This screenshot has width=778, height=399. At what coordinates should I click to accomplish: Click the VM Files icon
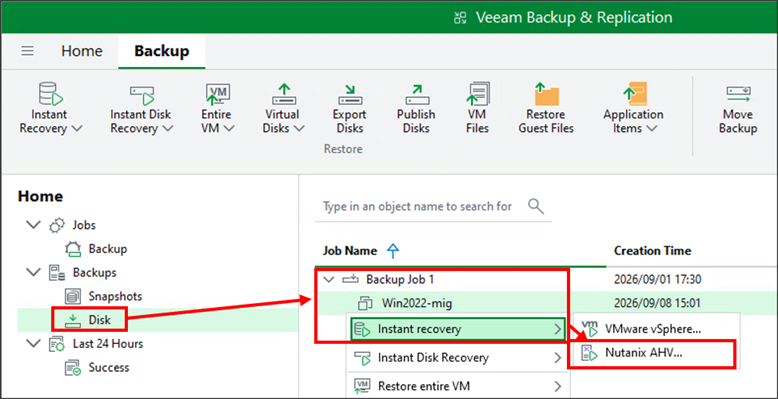pyautogui.click(x=478, y=94)
